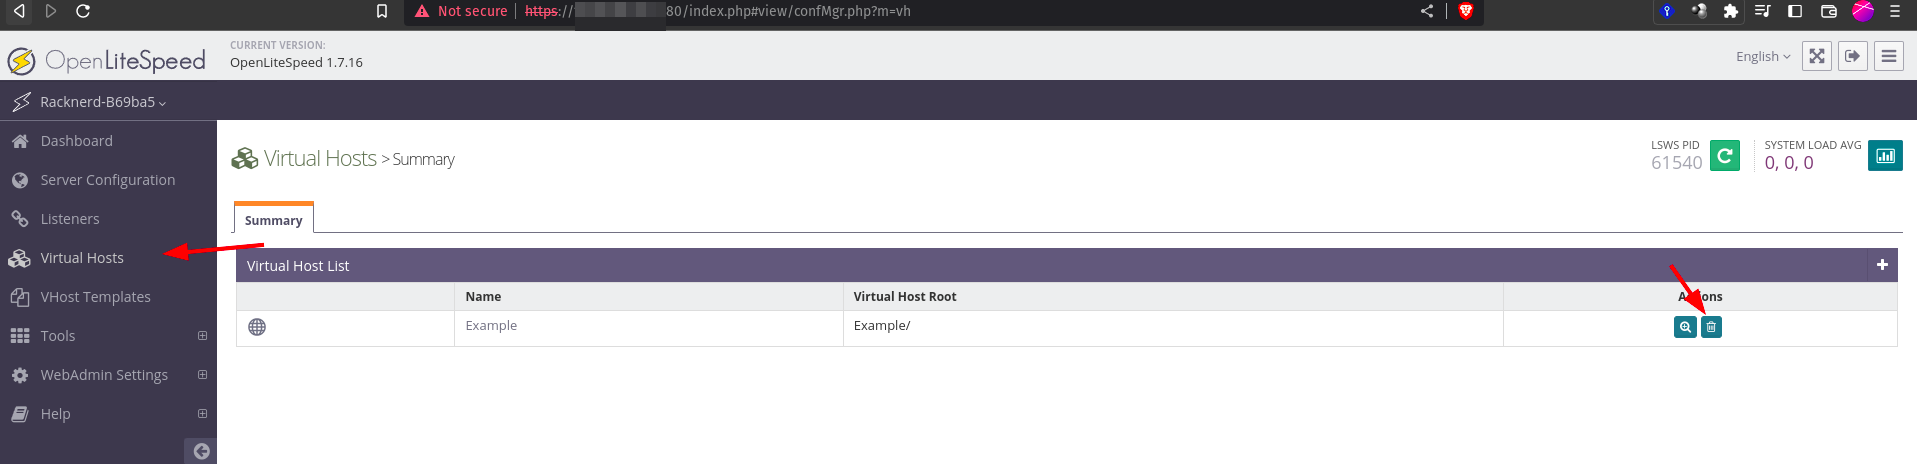This screenshot has height=464, width=1917.
Task: Click the Example virtual host name link
Action: coord(491,326)
